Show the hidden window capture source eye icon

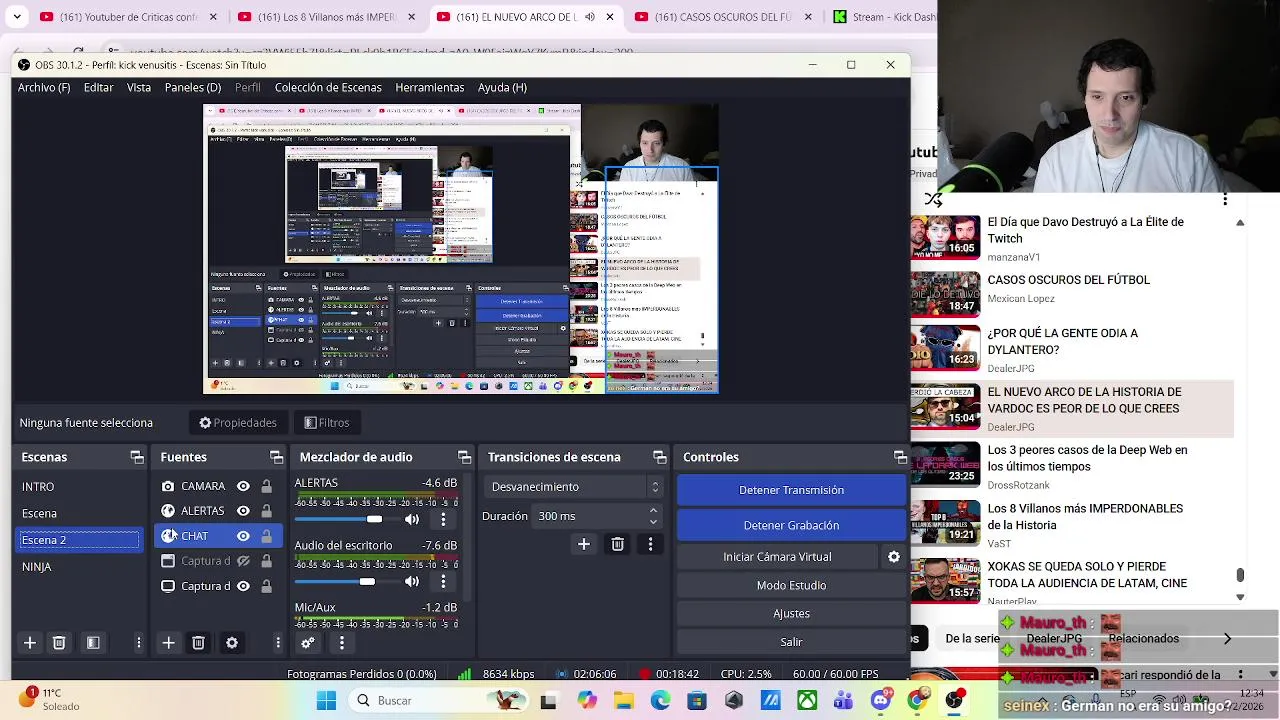243,561
